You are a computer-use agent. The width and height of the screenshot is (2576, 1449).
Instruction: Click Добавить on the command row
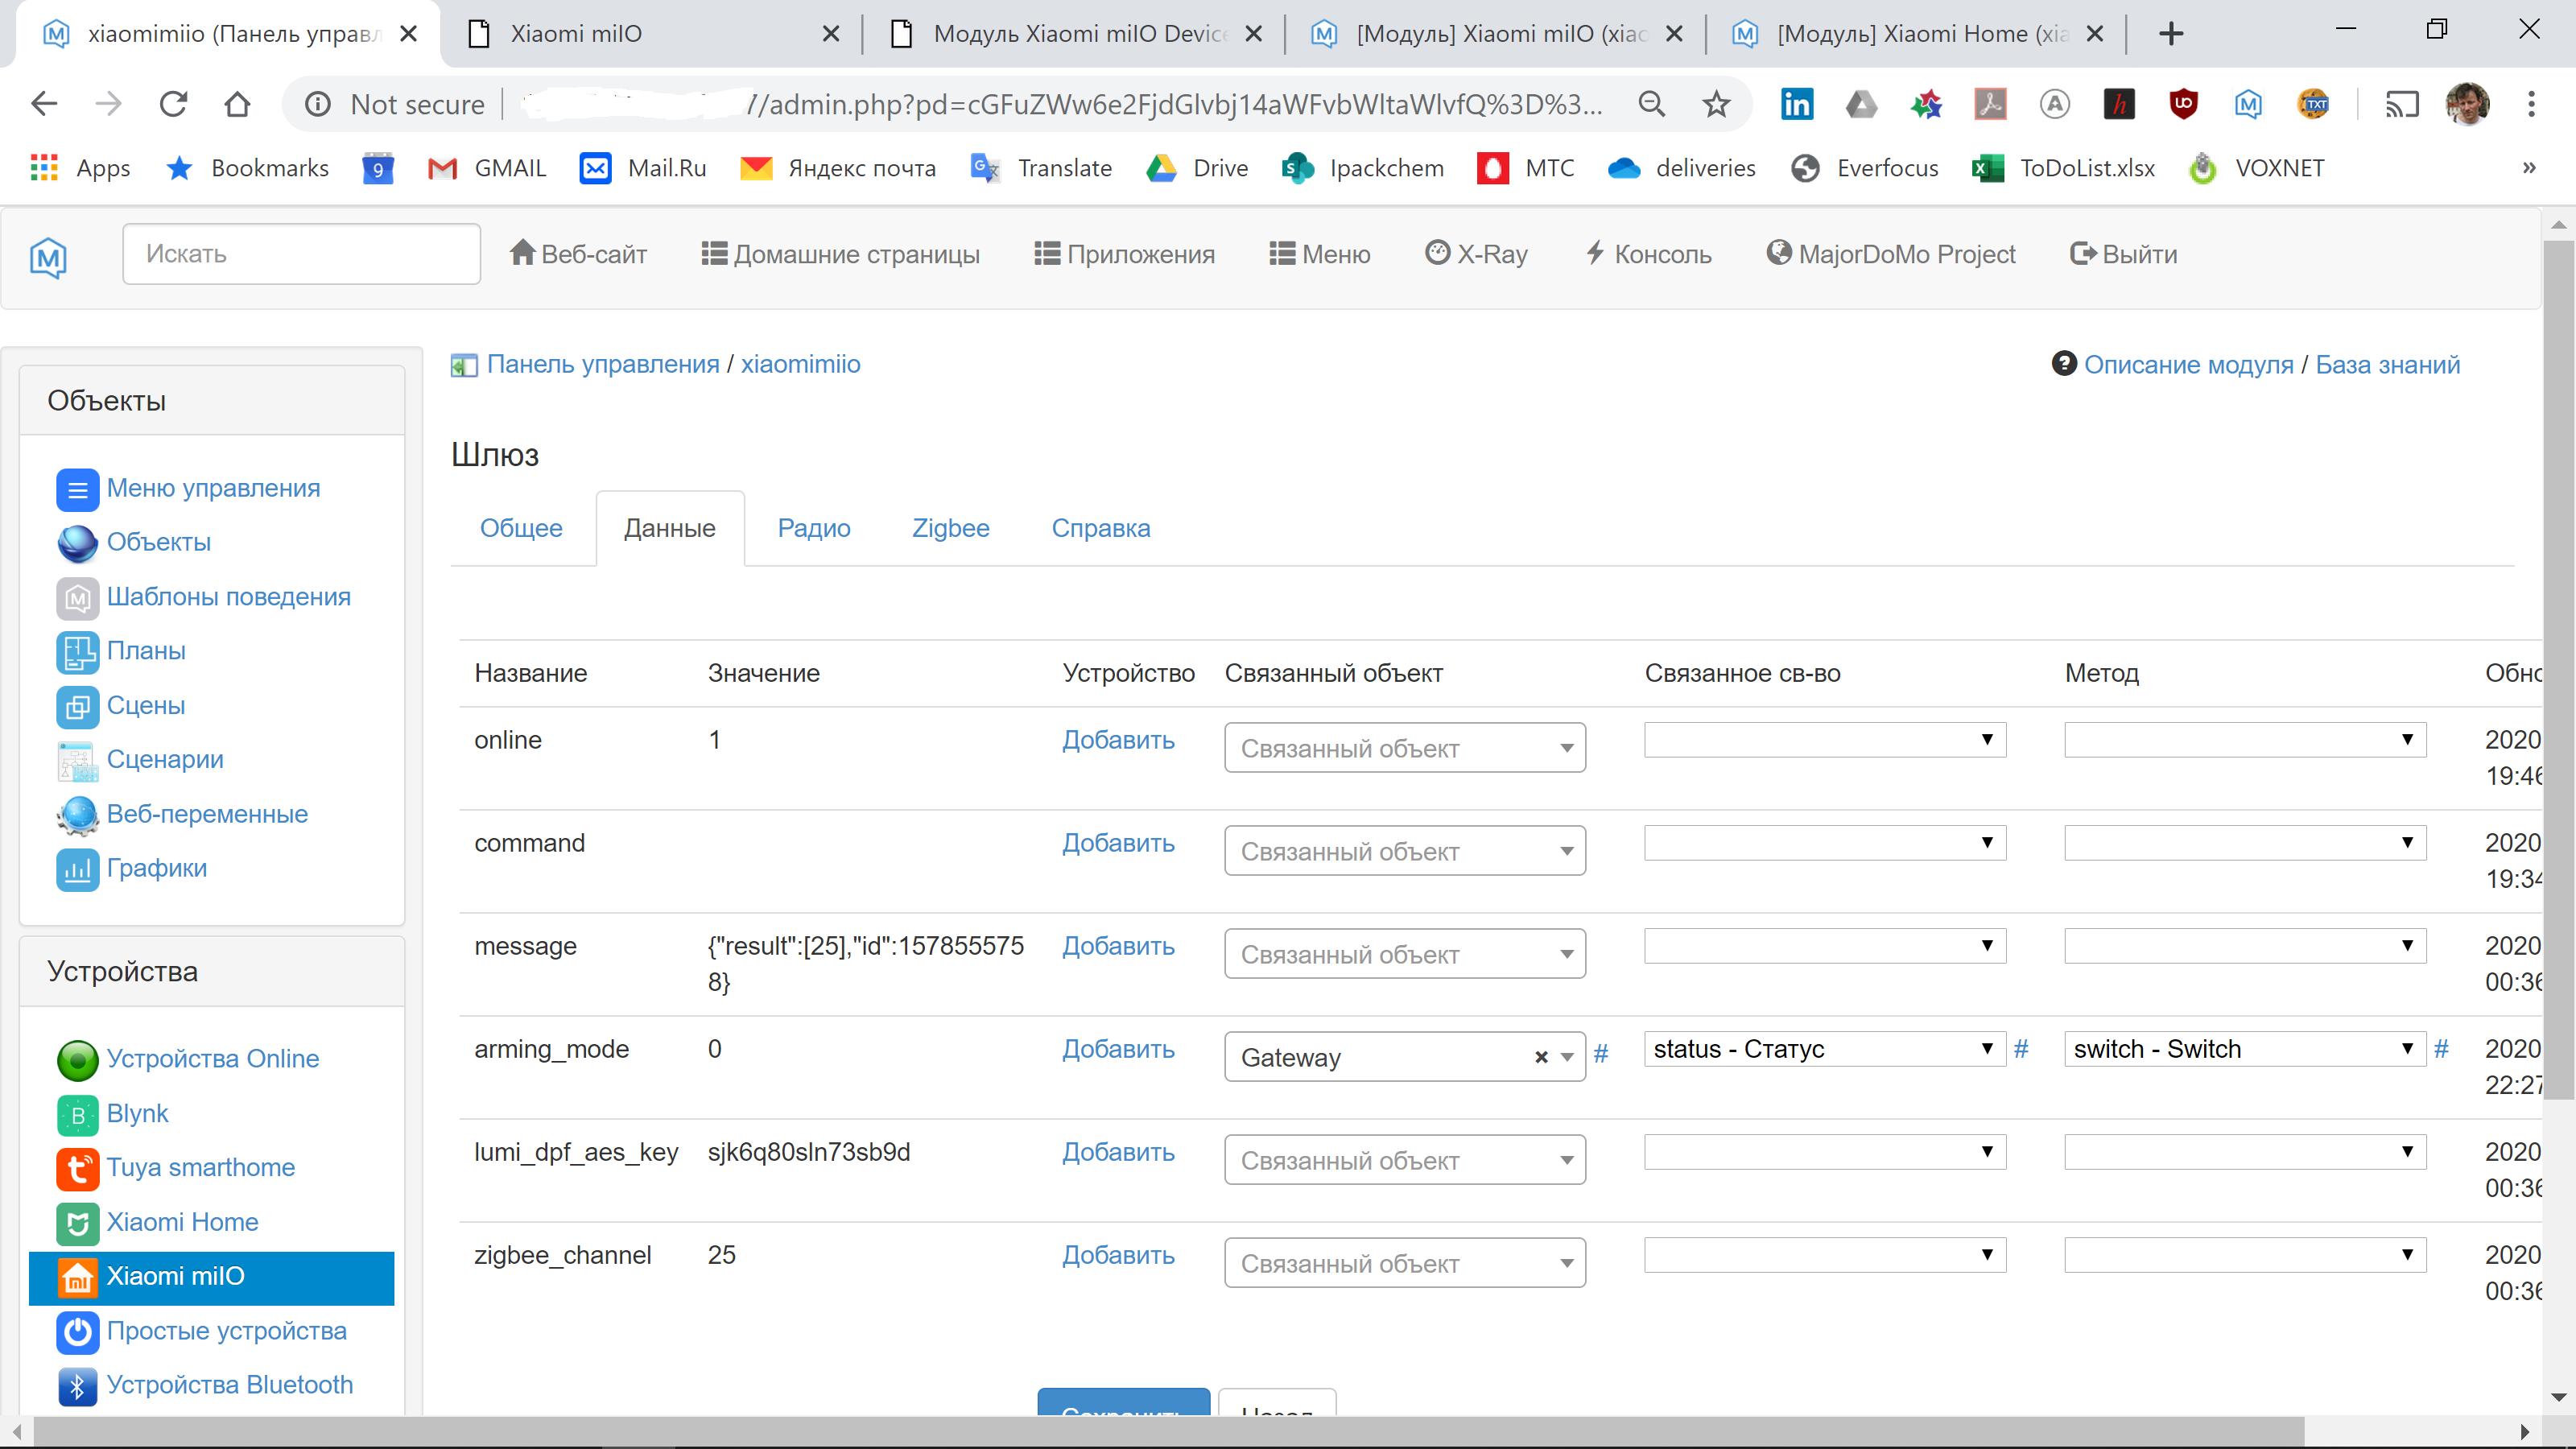pyautogui.click(x=1117, y=843)
